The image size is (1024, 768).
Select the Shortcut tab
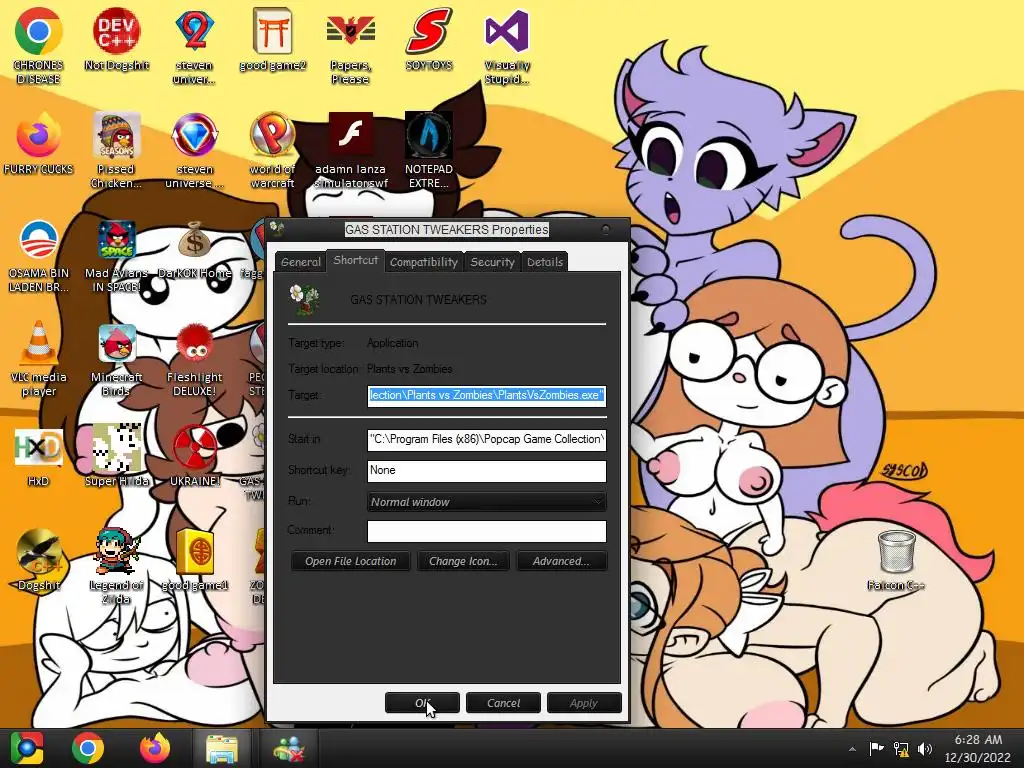click(x=355, y=260)
